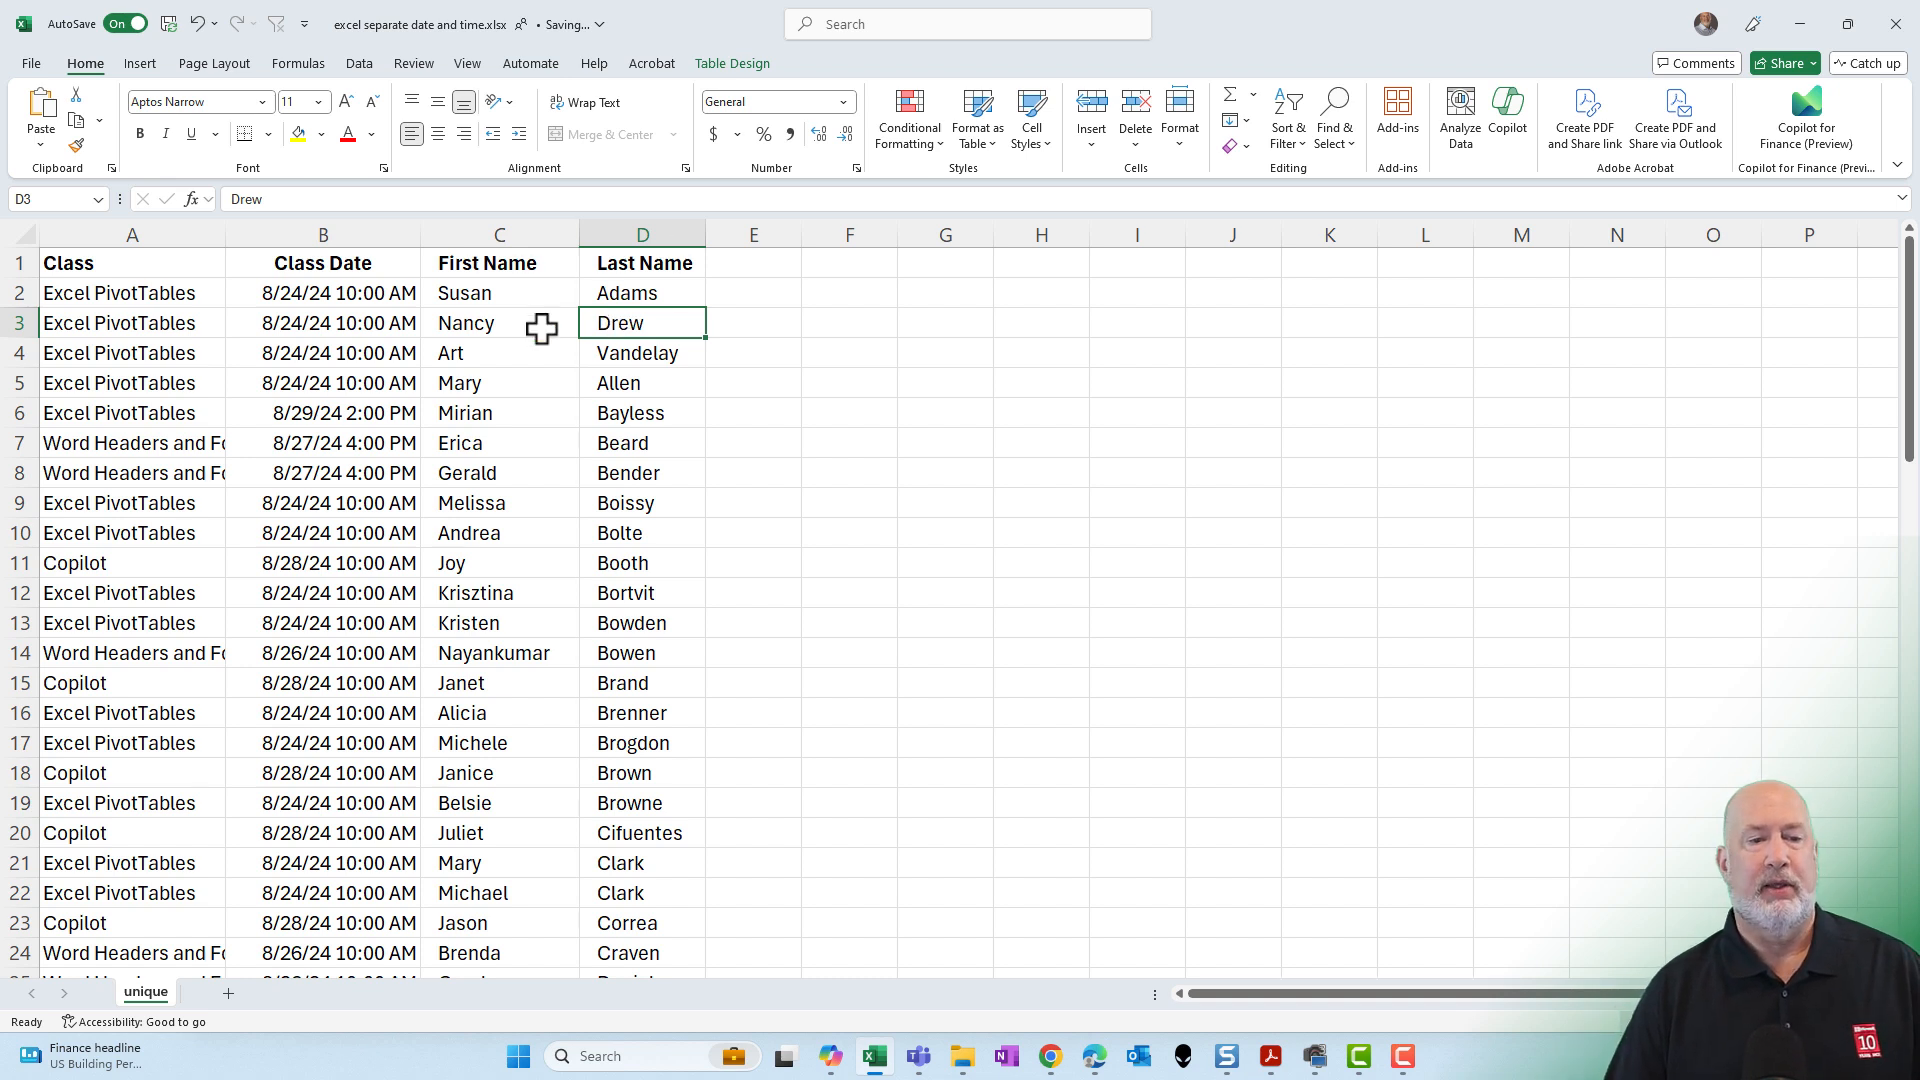
Task: Click the Merge & Center command
Action: pos(605,133)
